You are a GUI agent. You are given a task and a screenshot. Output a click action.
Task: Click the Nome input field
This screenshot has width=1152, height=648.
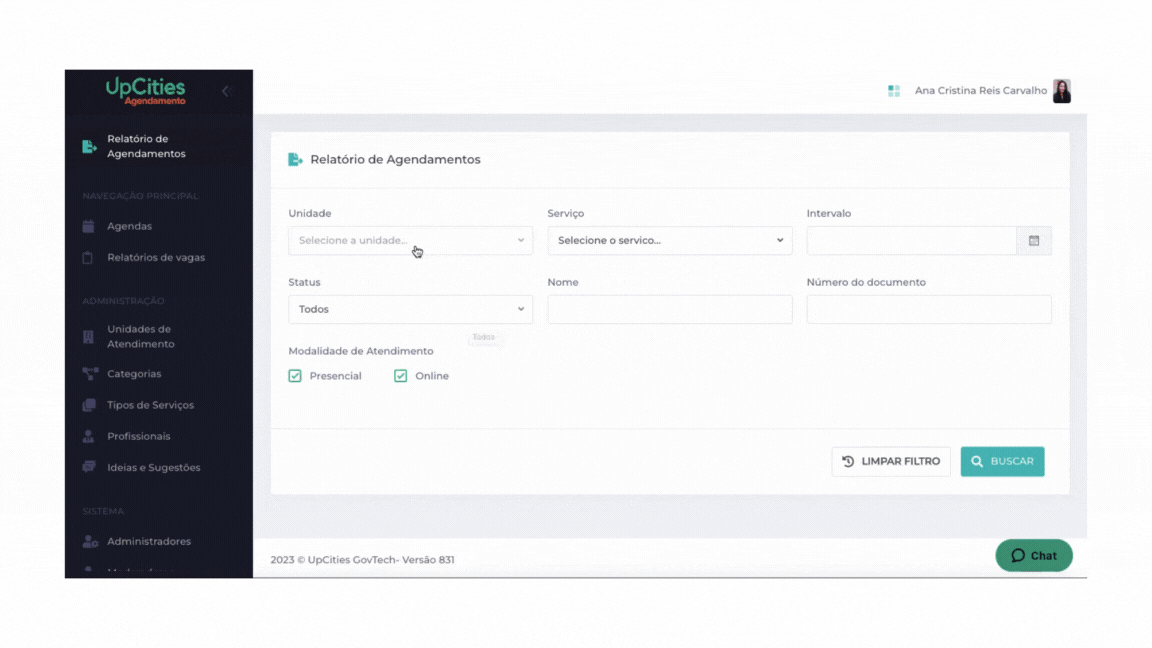[x=670, y=309]
